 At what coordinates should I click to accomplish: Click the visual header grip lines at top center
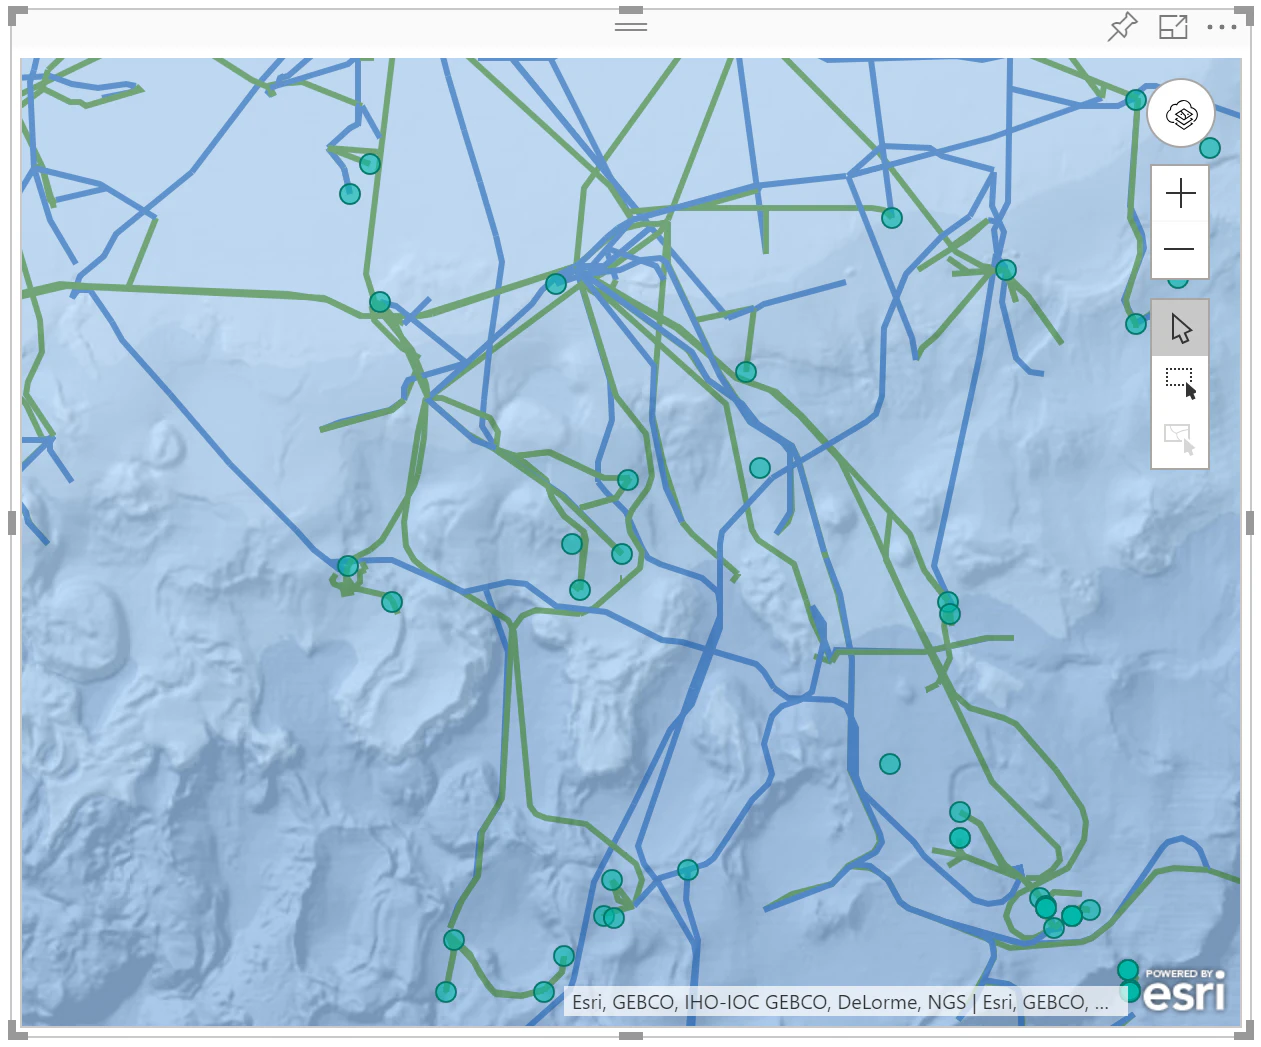631,25
